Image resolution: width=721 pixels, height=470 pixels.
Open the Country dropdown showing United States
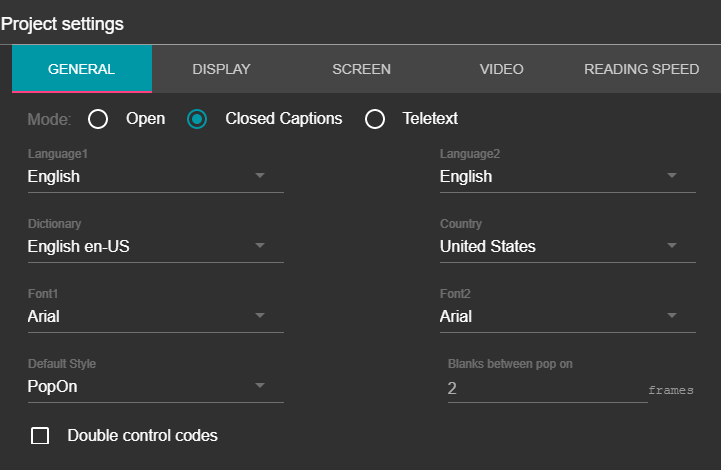(x=567, y=246)
